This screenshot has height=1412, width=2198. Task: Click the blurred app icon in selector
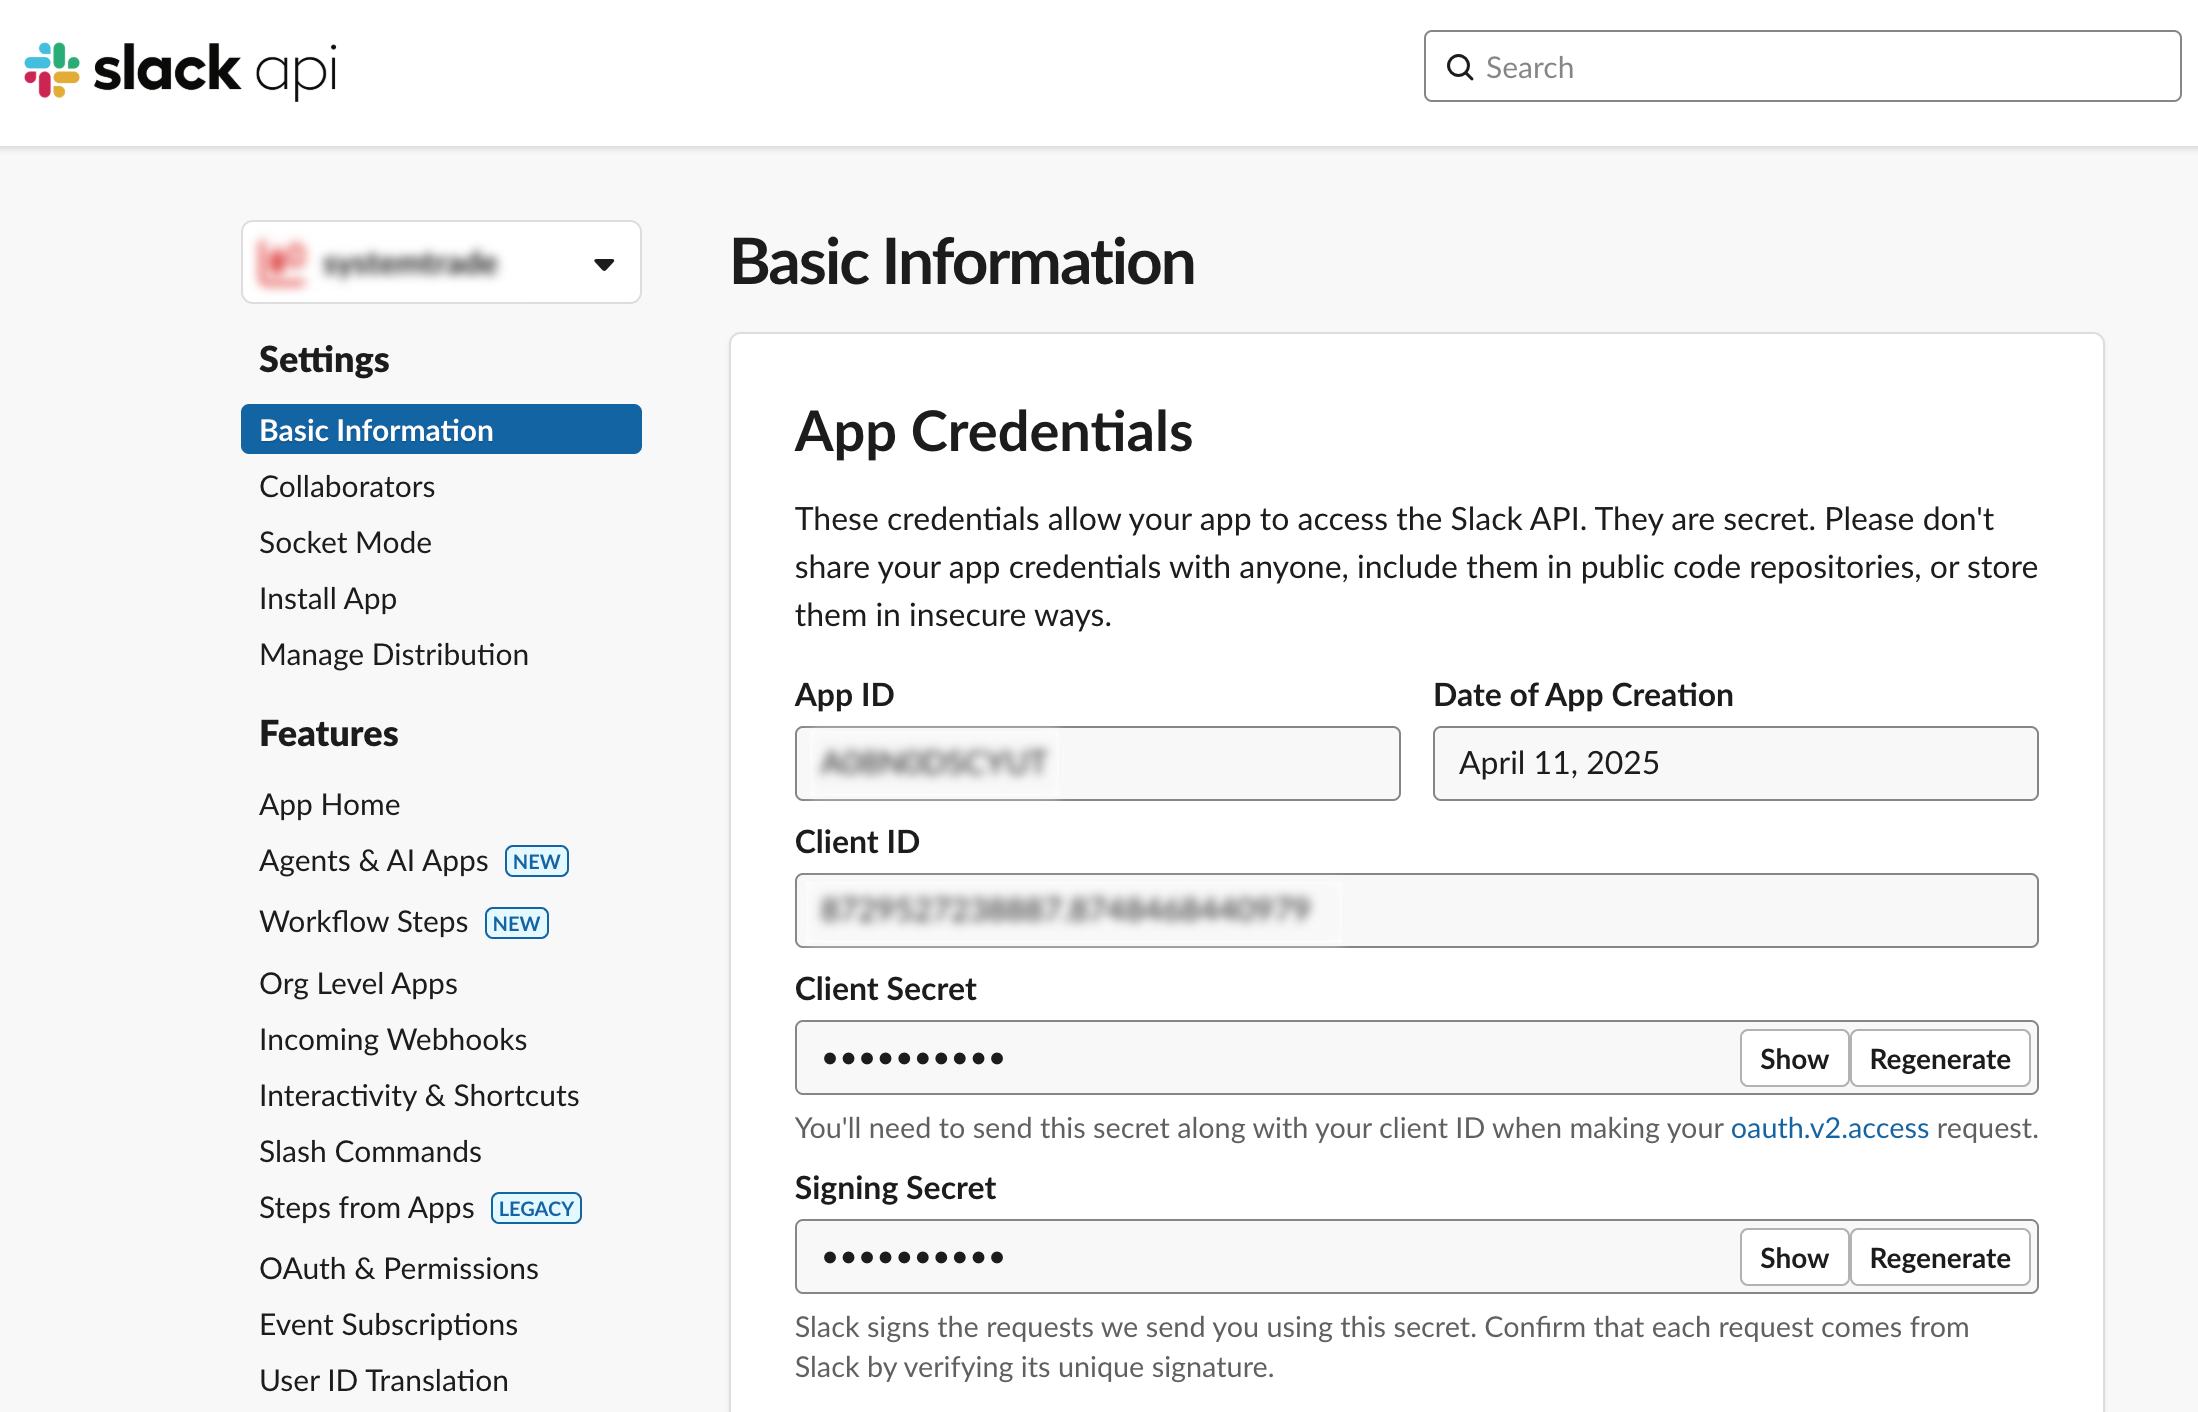[x=281, y=263]
